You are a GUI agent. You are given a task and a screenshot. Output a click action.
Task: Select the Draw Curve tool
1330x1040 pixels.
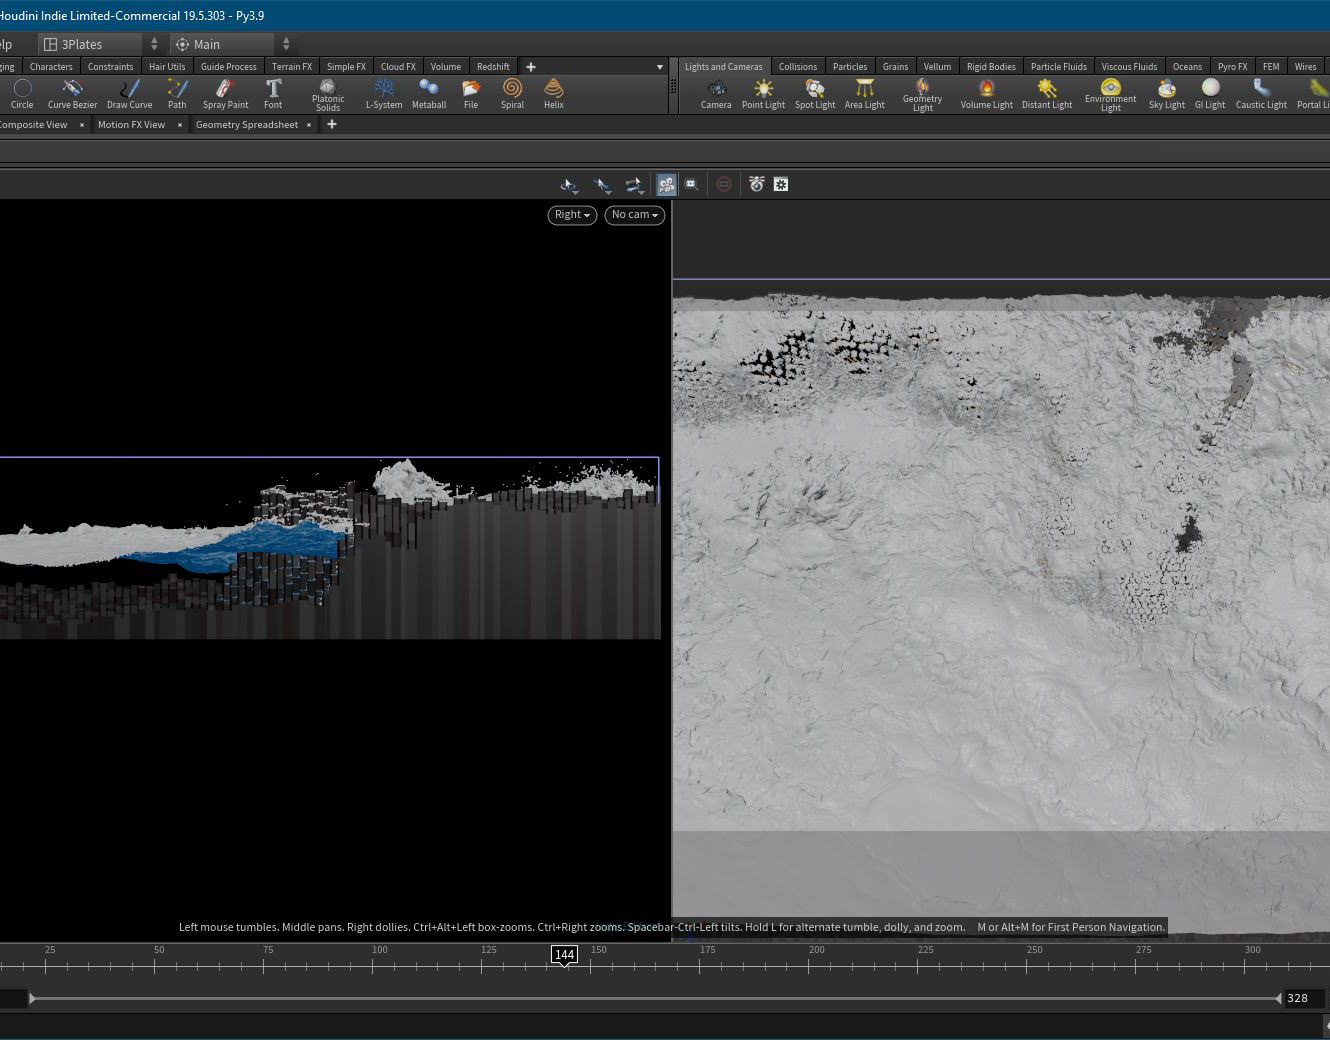click(x=129, y=93)
